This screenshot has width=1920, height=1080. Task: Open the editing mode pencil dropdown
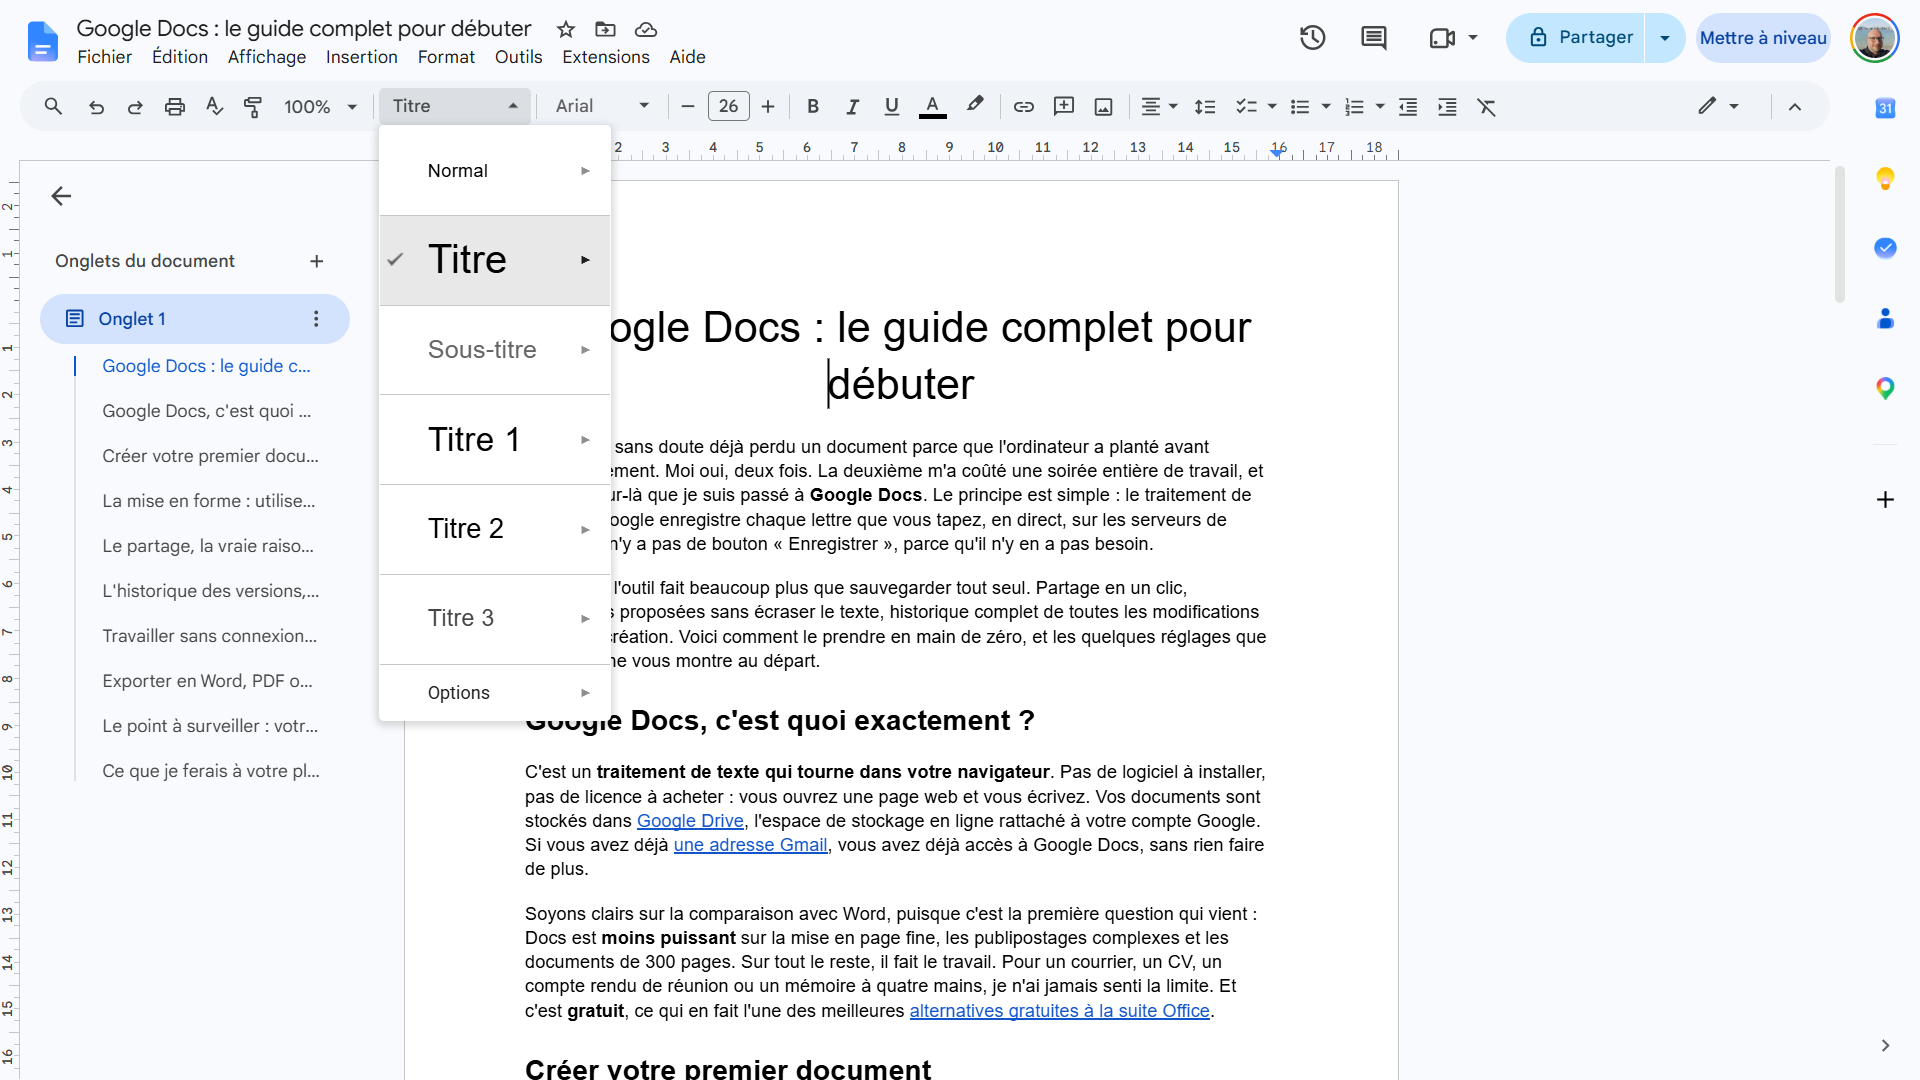(1718, 106)
